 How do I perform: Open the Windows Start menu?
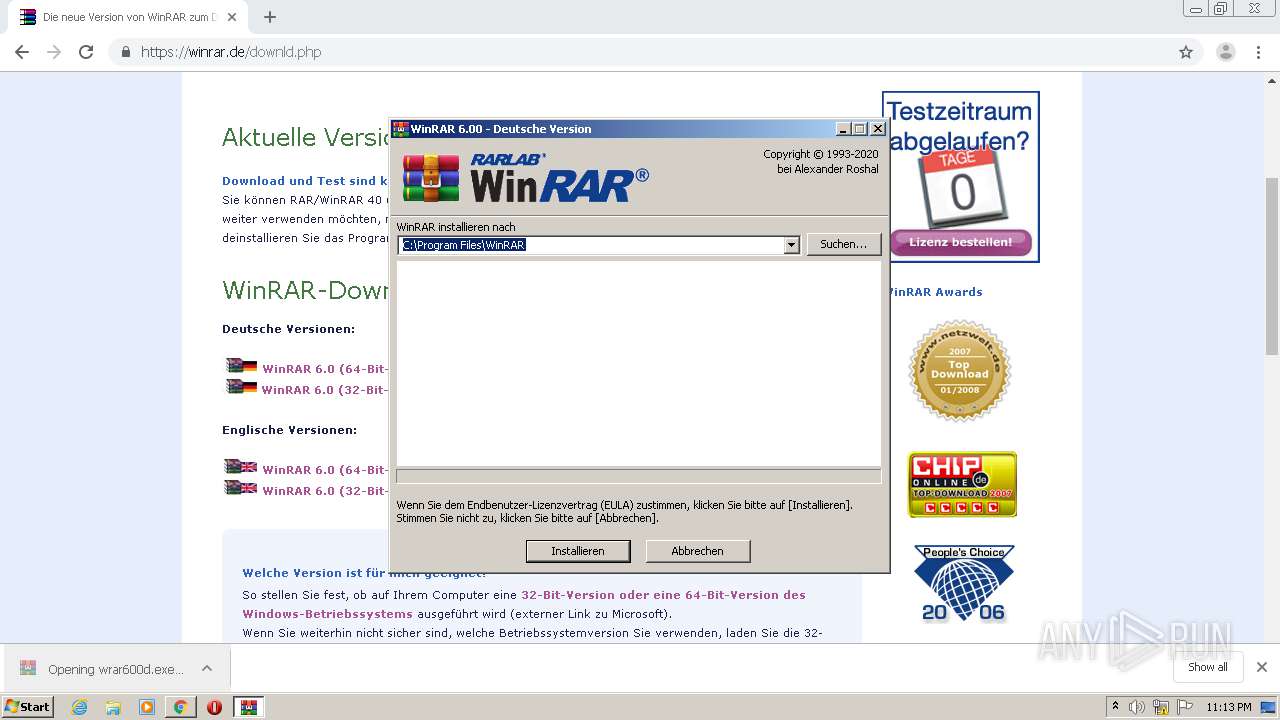pyautogui.click(x=28, y=706)
